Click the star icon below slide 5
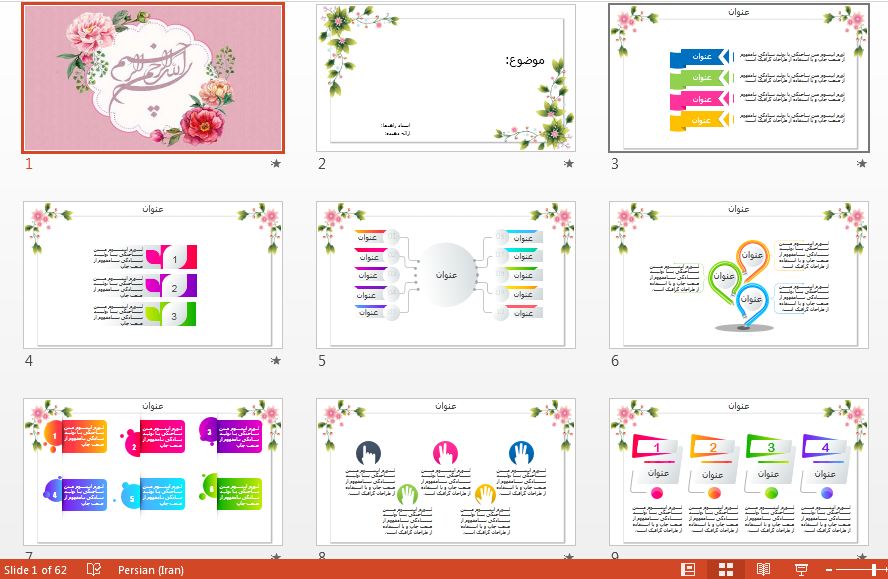The width and height of the screenshot is (888, 579). click(569, 360)
